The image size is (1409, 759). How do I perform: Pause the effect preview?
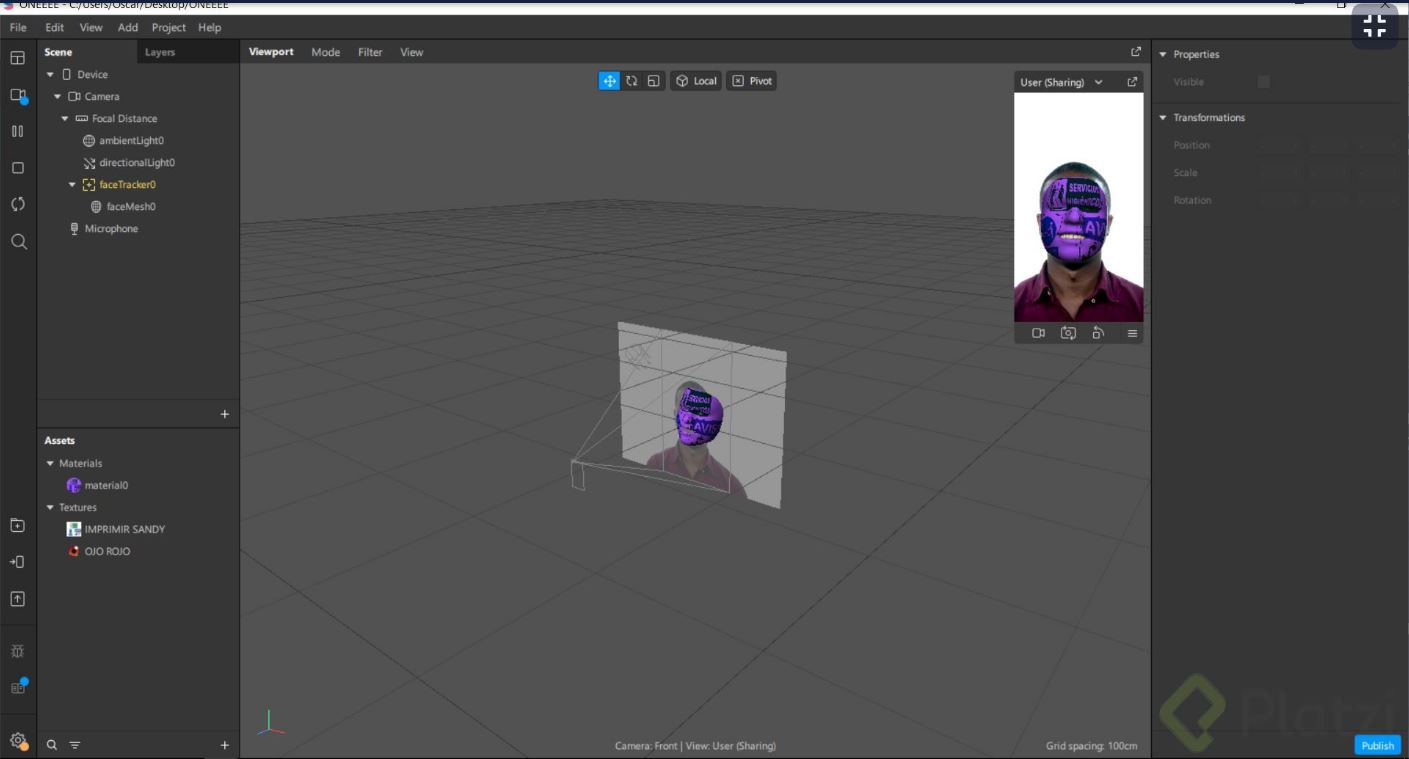(17, 131)
